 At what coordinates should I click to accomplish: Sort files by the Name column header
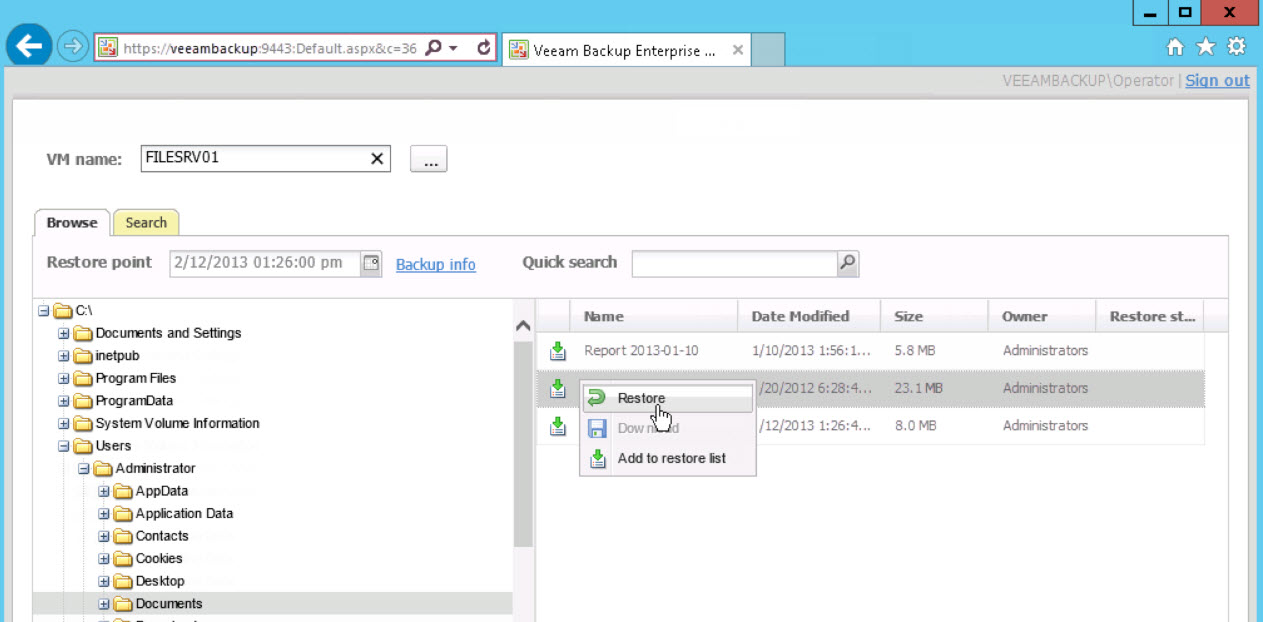point(653,316)
